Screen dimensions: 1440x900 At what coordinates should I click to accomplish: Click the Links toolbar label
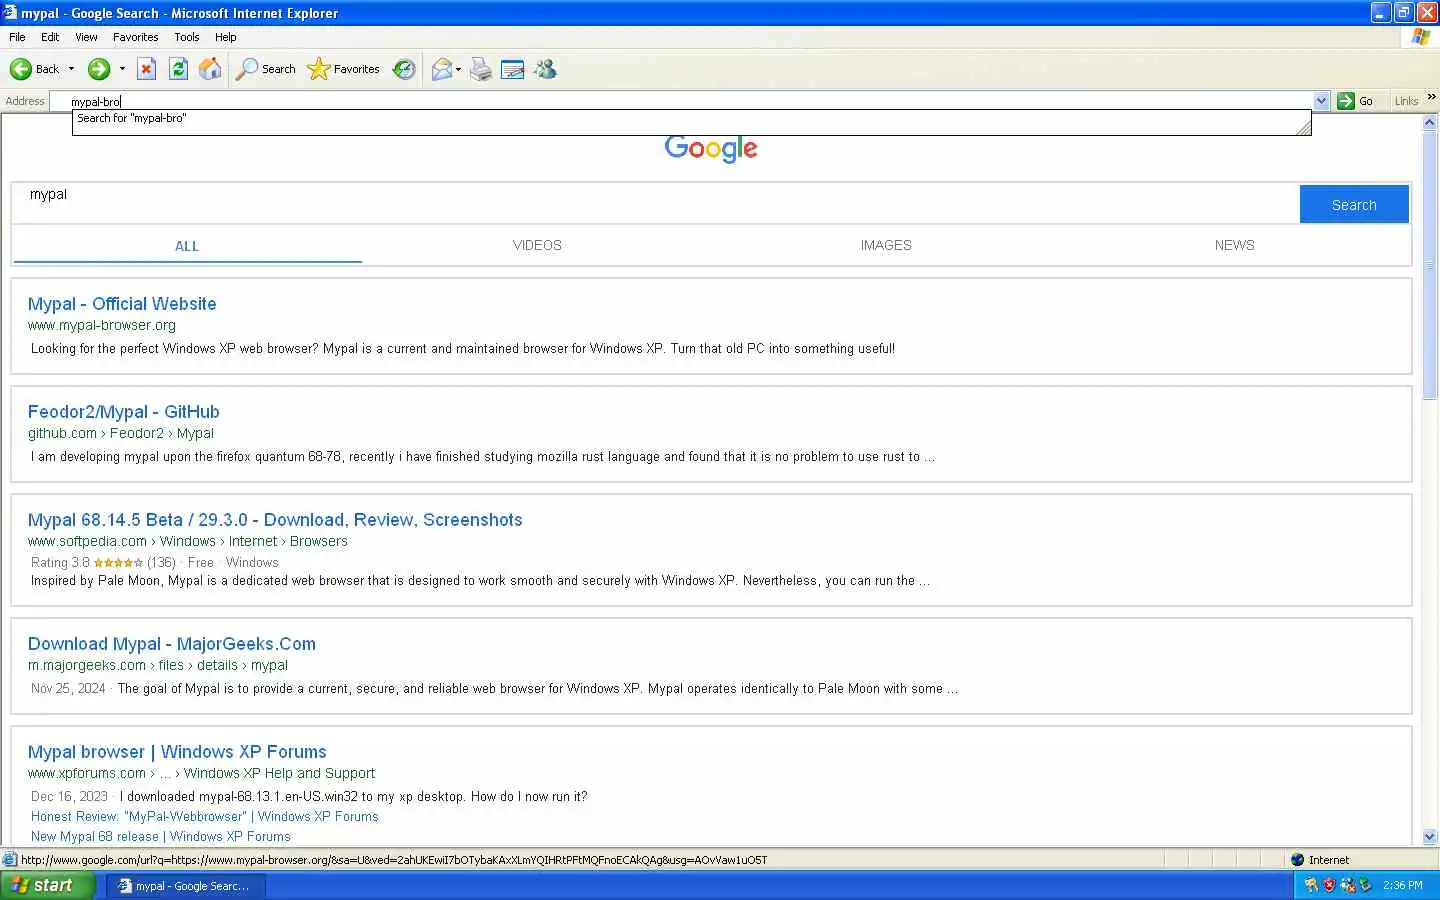1406,101
